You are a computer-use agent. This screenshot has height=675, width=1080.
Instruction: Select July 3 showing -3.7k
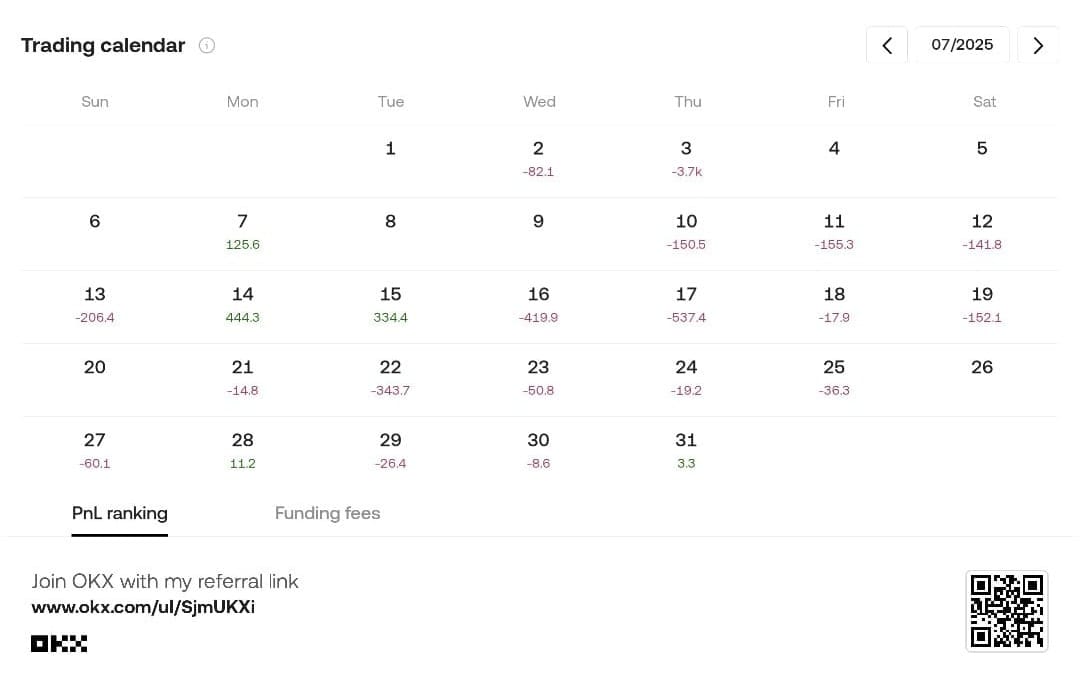(x=687, y=160)
